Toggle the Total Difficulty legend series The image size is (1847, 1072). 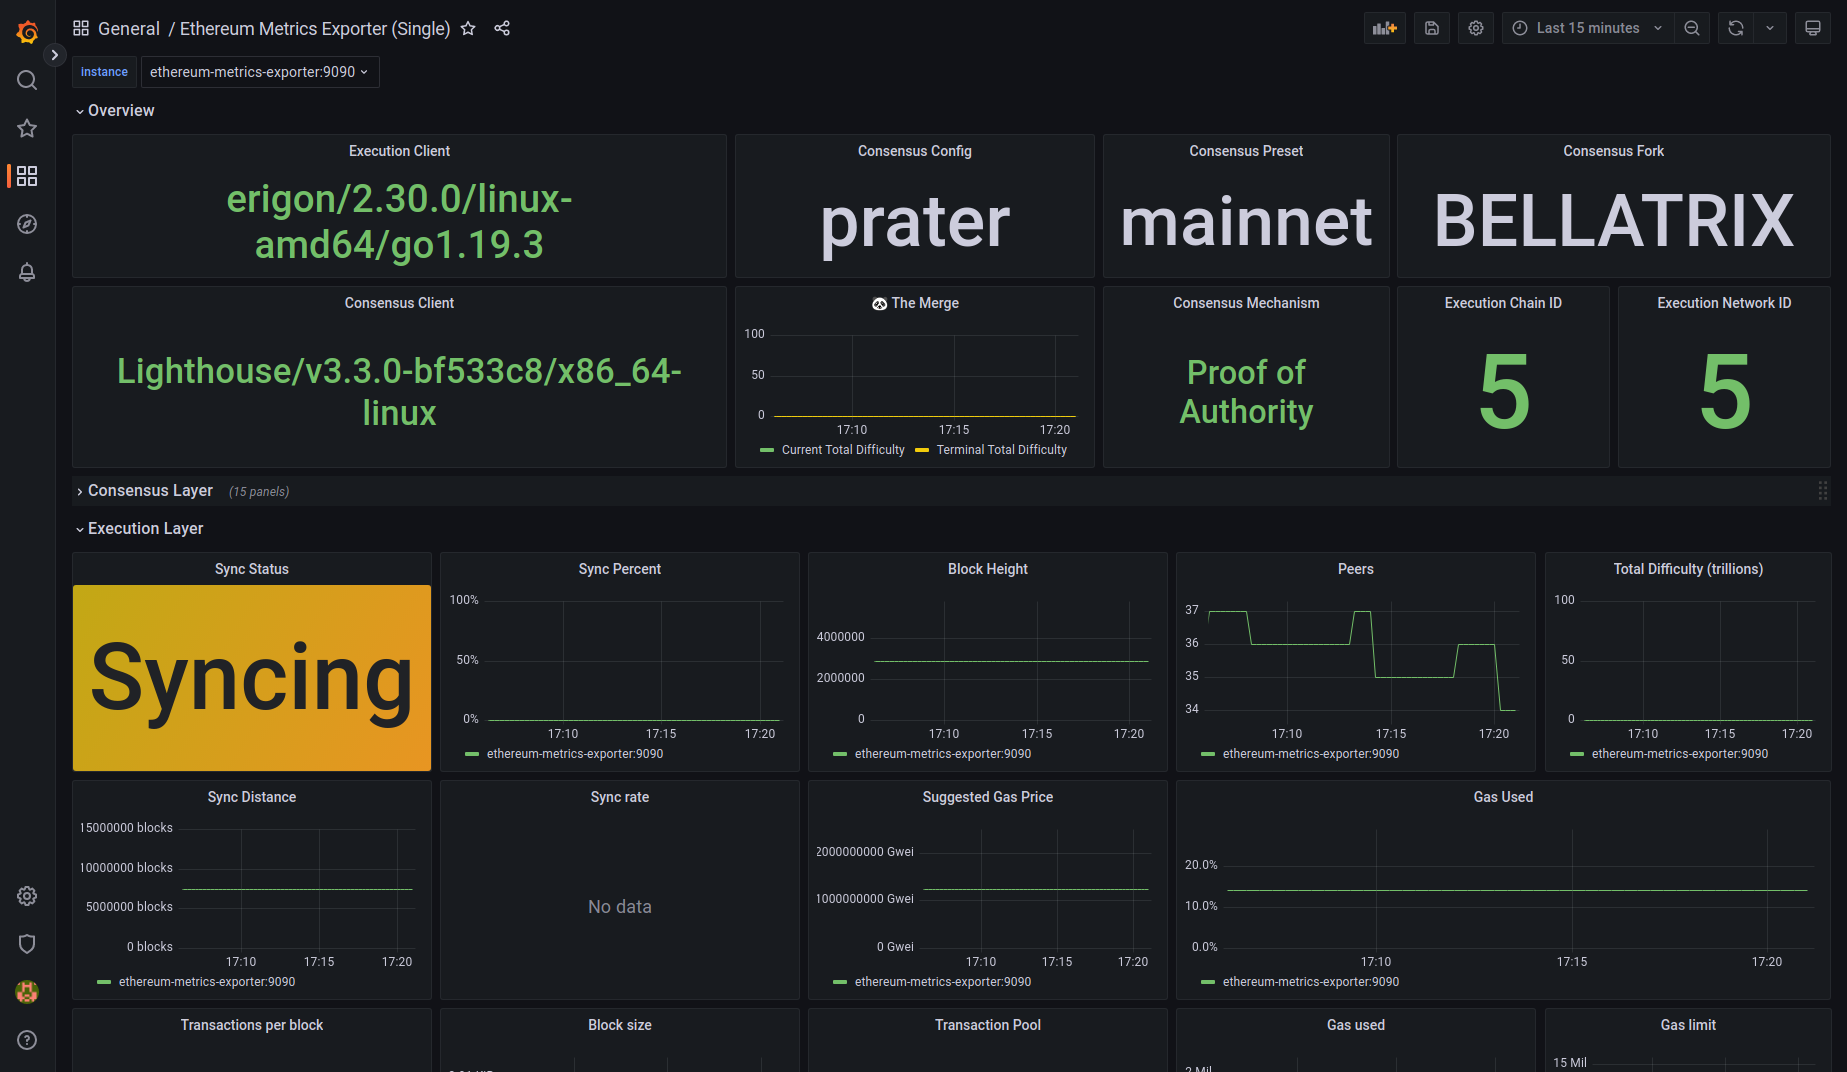coord(1680,754)
